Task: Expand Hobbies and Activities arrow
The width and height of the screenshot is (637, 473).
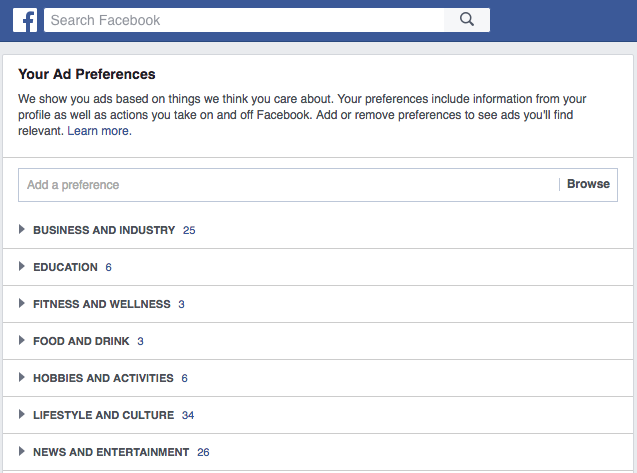Action: tap(22, 378)
